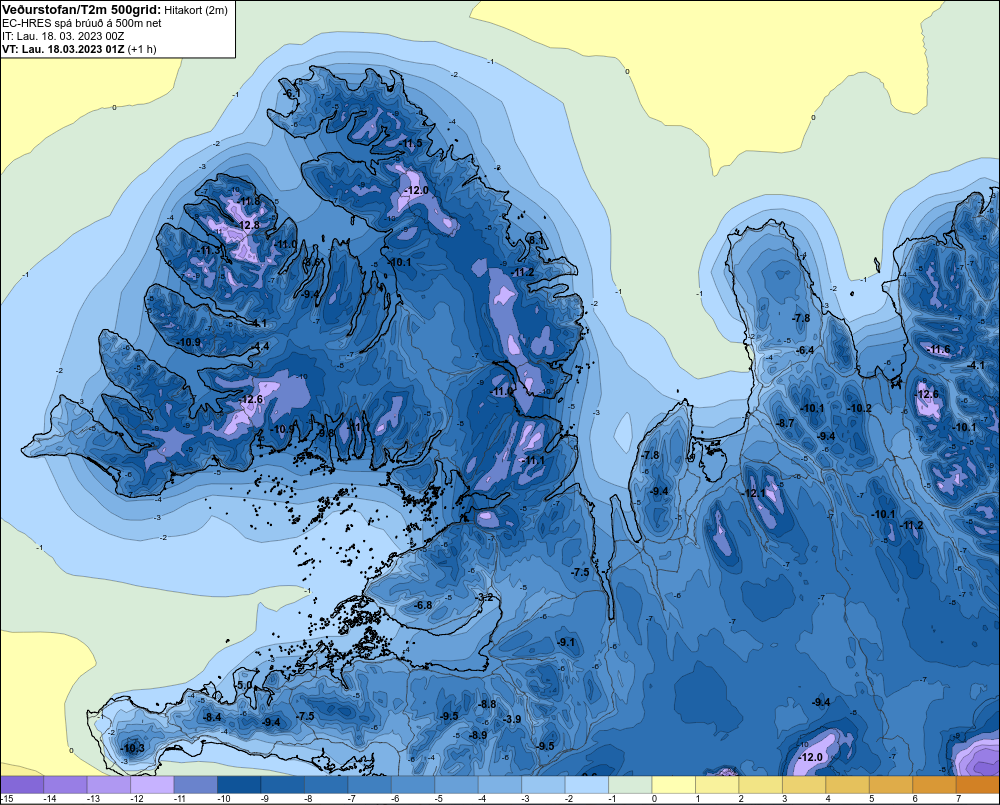Image resolution: width=1000 pixels, height=805 pixels.
Task: Click the -8.9 temperature label
Action: pyautogui.click(x=478, y=735)
